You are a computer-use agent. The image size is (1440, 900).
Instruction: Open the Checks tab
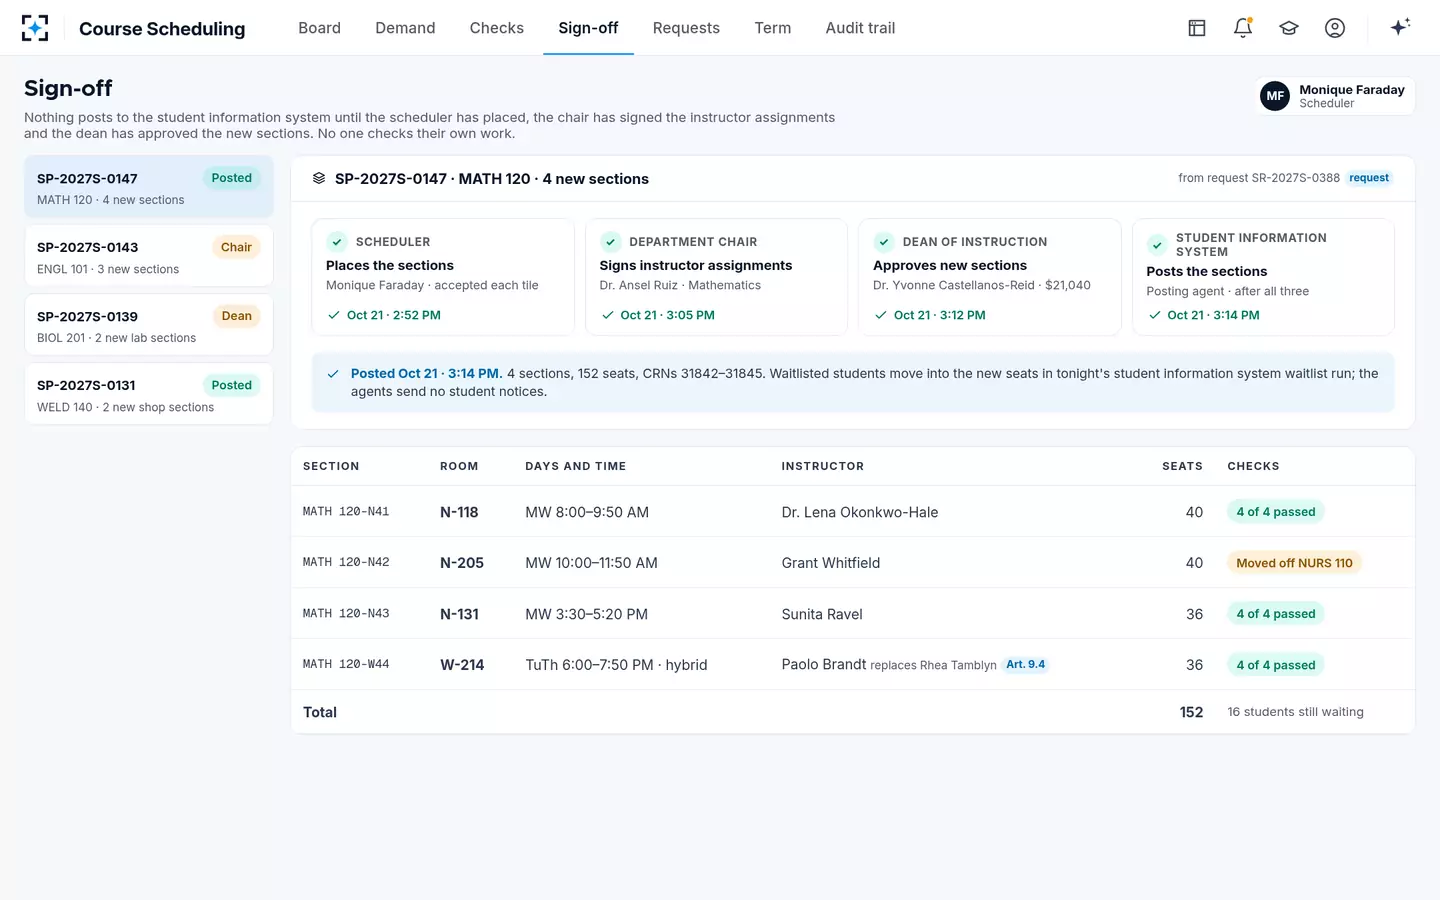coord(497,28)
